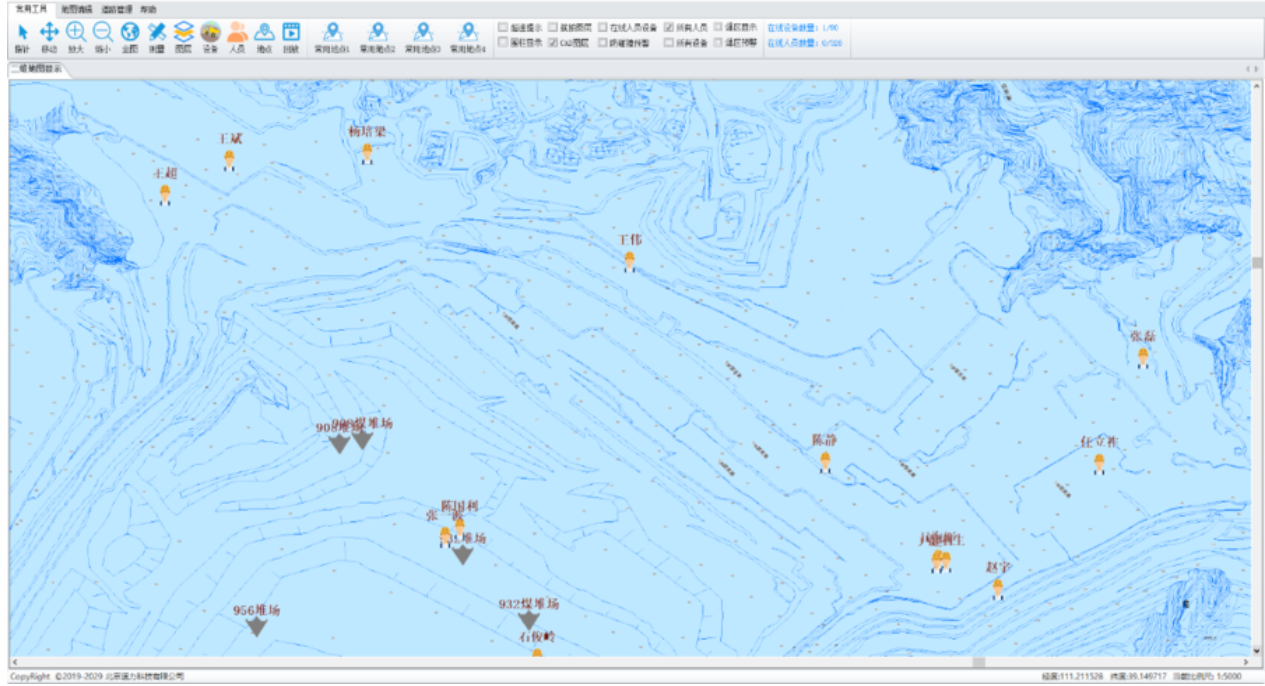The height and width of the screenshot is (686, 1265).
Task: Select worker marker 王超 on map
Action: 165,194
